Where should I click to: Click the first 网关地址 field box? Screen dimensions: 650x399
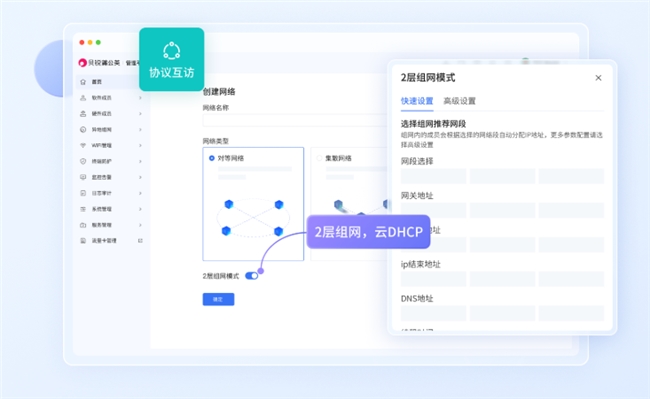coord(433,210)
